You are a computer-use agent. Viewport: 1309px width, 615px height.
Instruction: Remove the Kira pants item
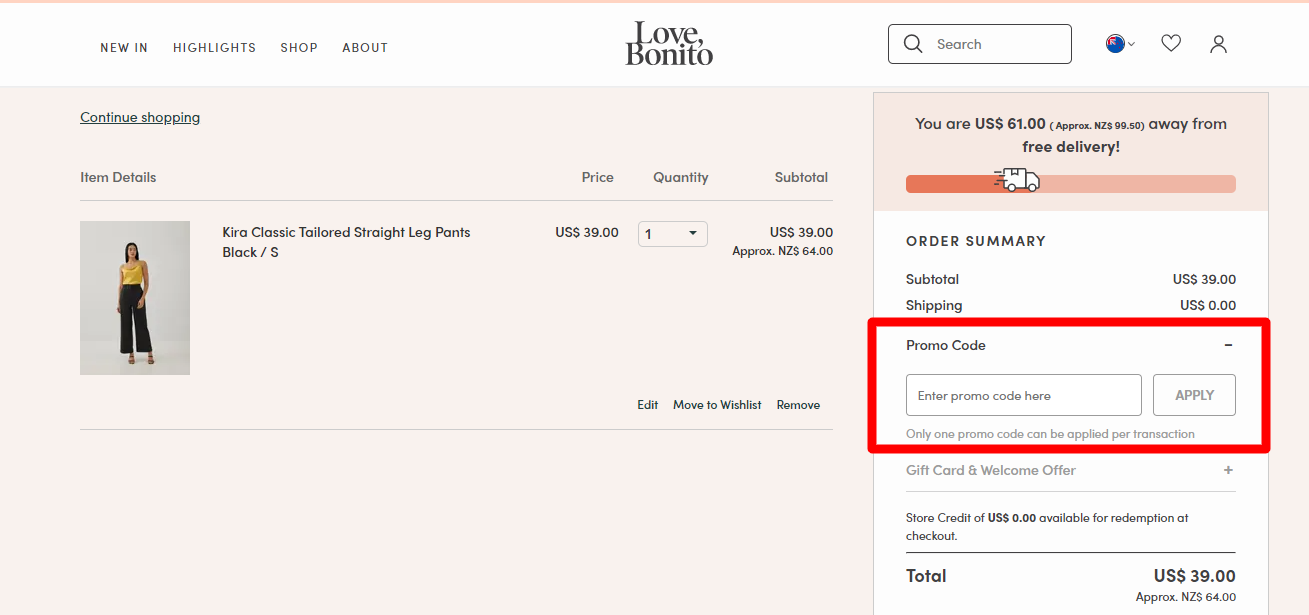tap(798, 405)
